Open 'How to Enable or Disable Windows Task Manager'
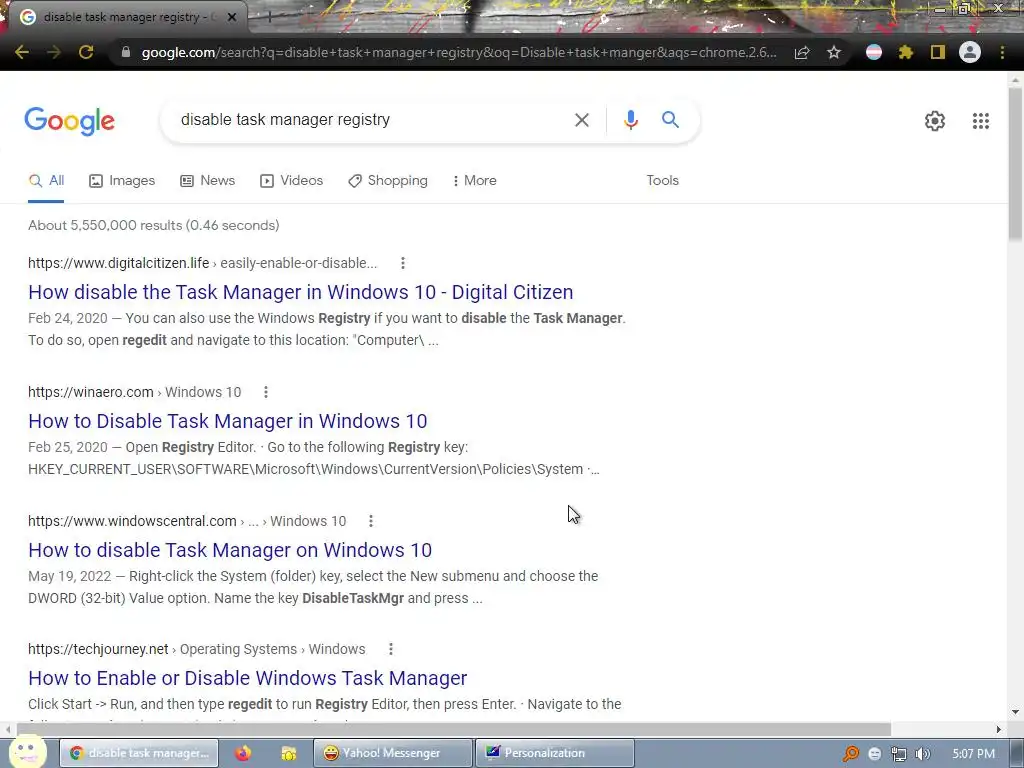Viewport: 1024px width, 768px height. 248,678
